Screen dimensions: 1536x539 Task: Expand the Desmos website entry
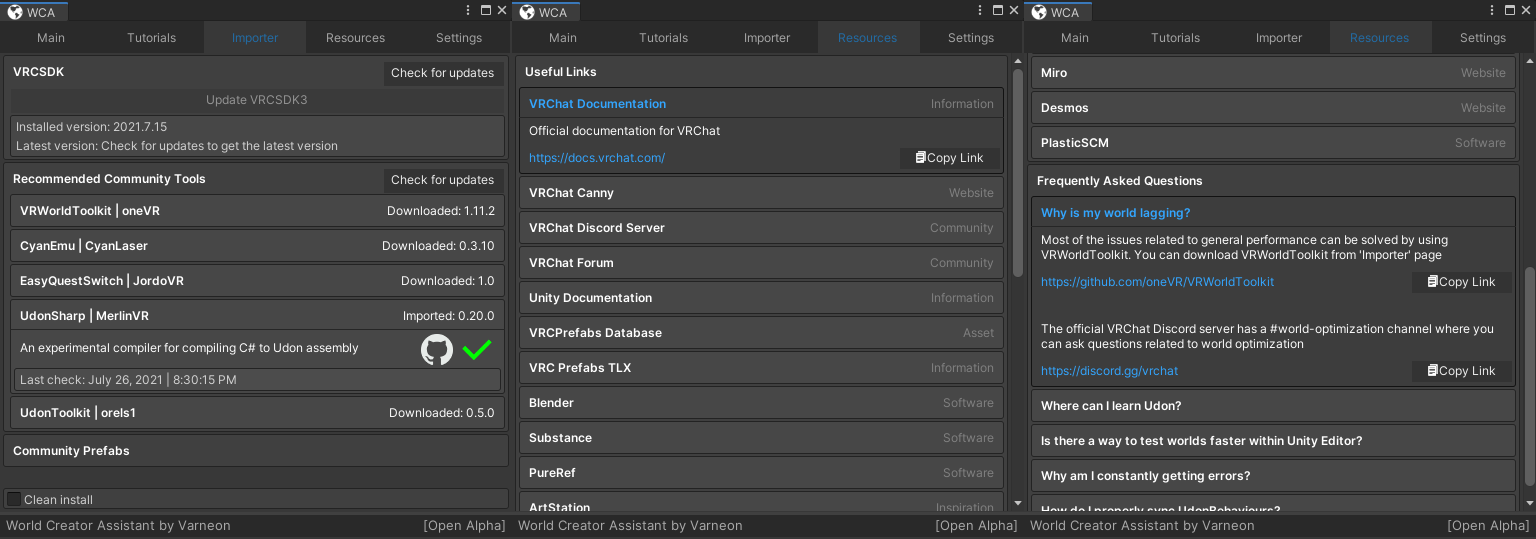[x=1273, y=108]
